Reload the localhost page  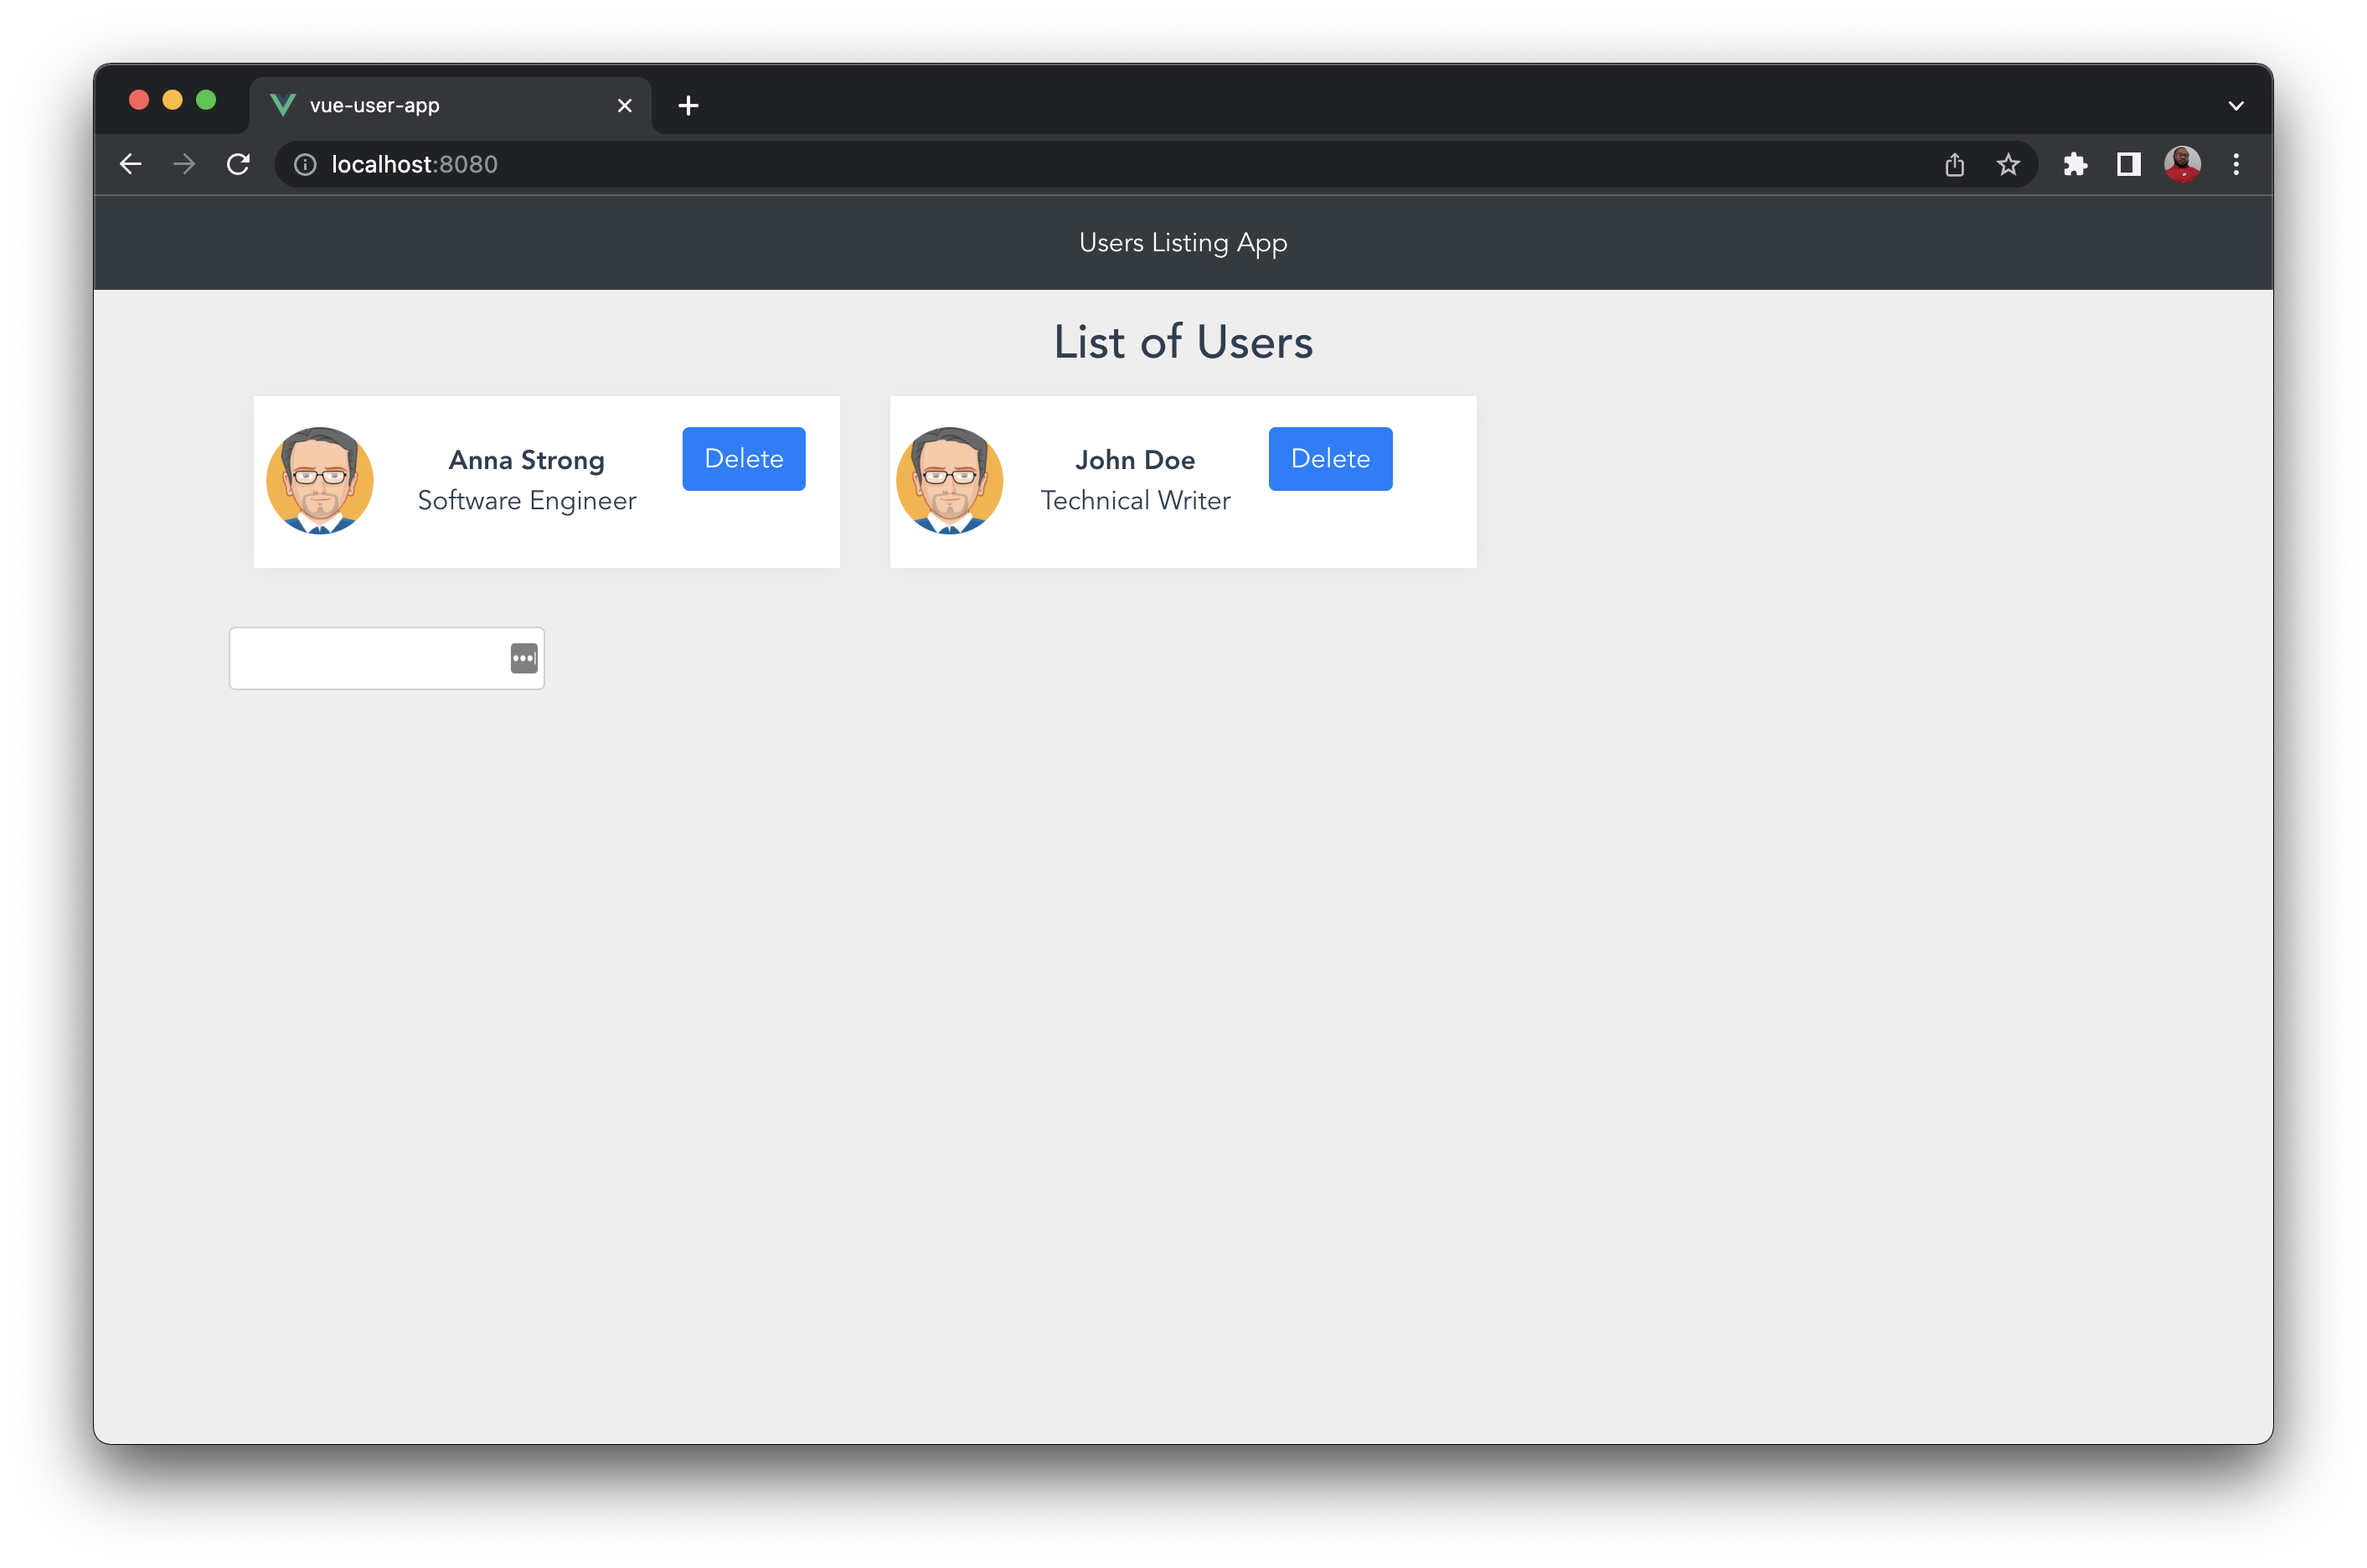[238, 164]
